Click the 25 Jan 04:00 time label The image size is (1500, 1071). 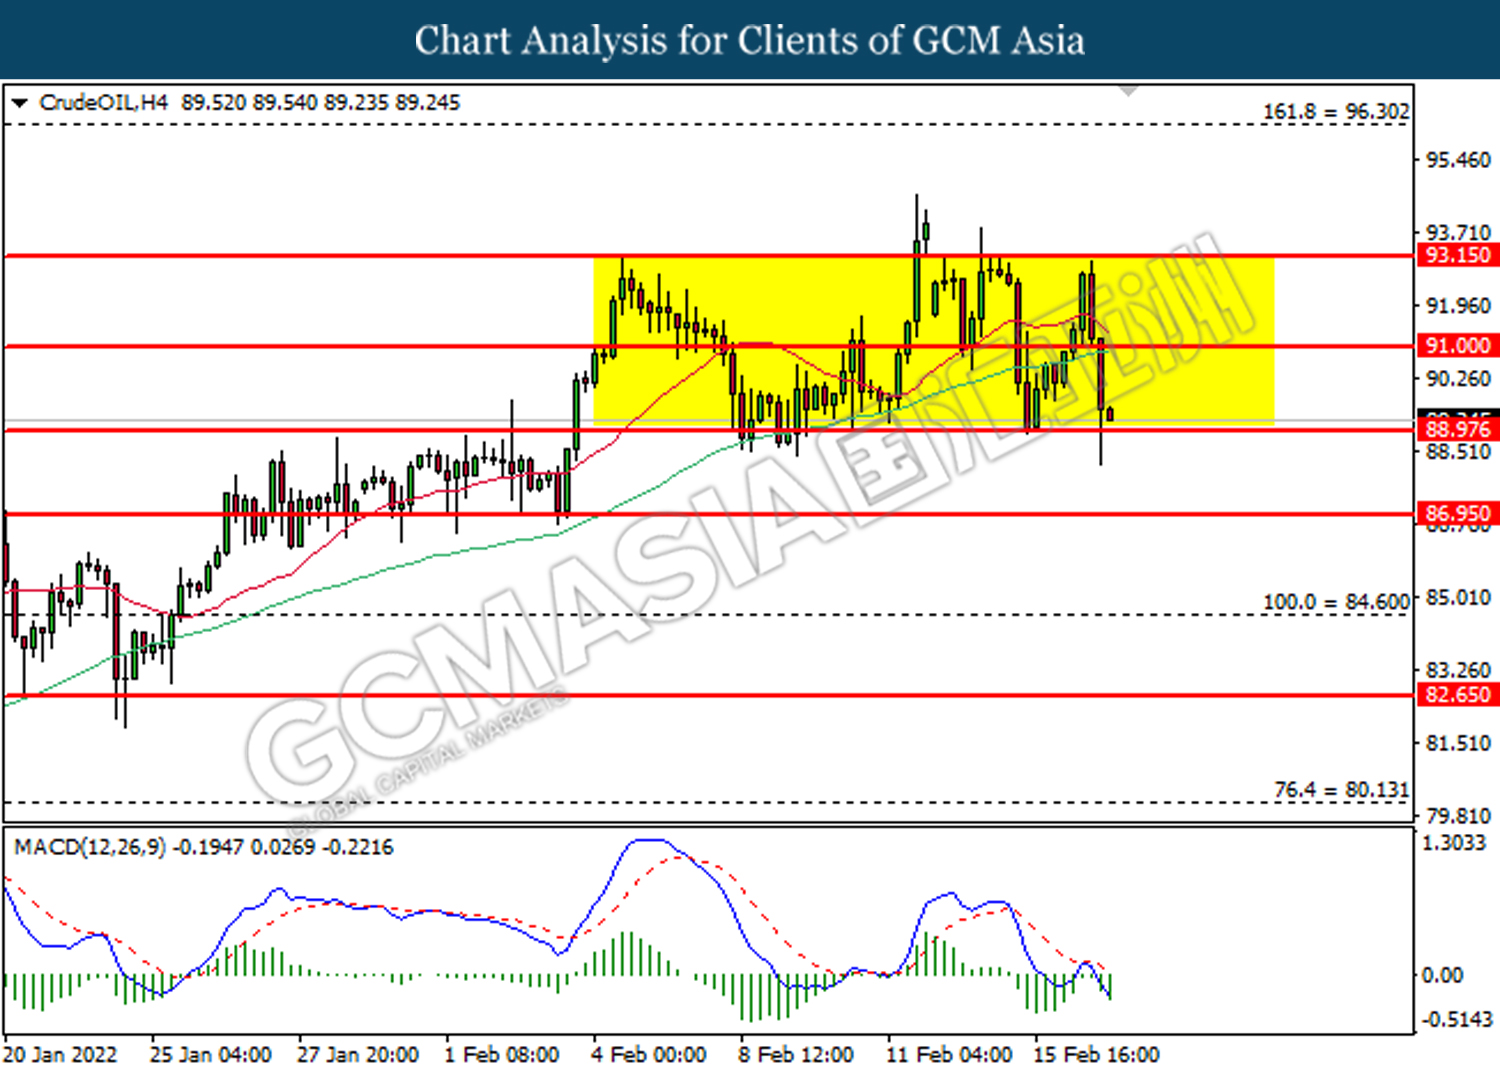click(x=210, y=1054)
